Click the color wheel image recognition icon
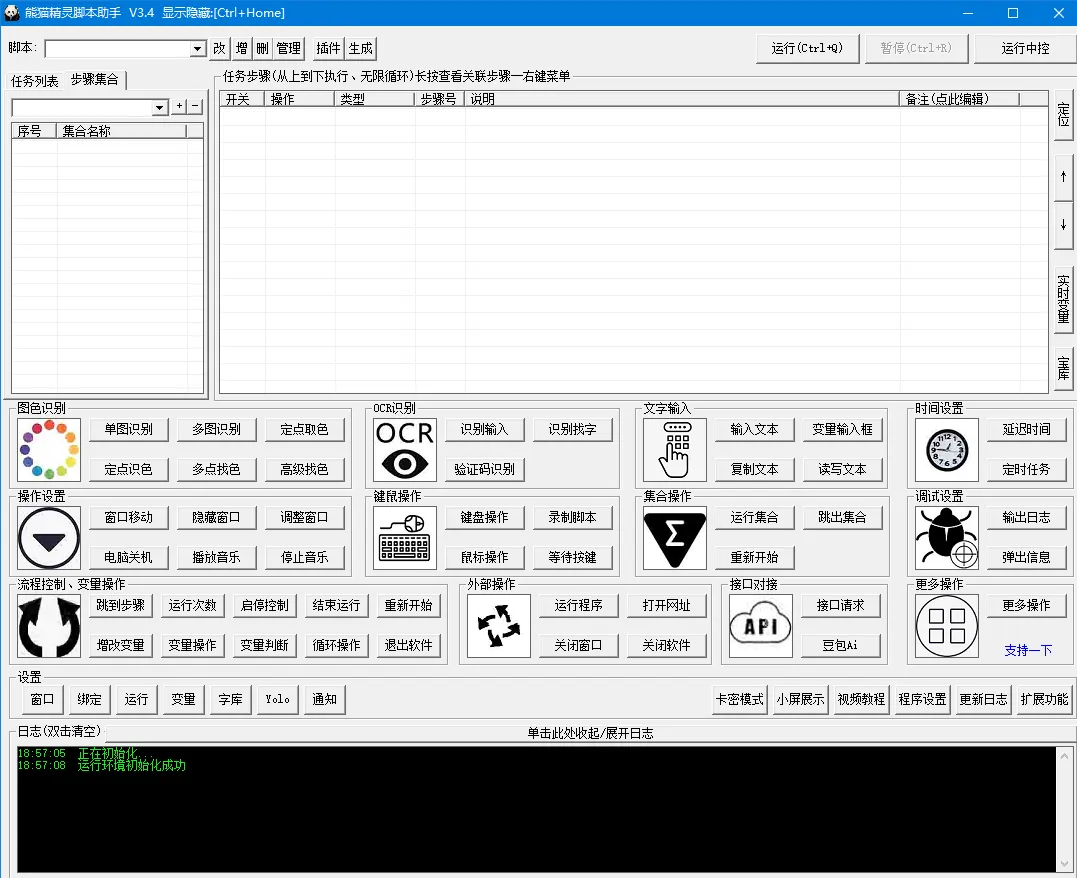This screenshot has width=1077, height=878. tap(49, 449)
